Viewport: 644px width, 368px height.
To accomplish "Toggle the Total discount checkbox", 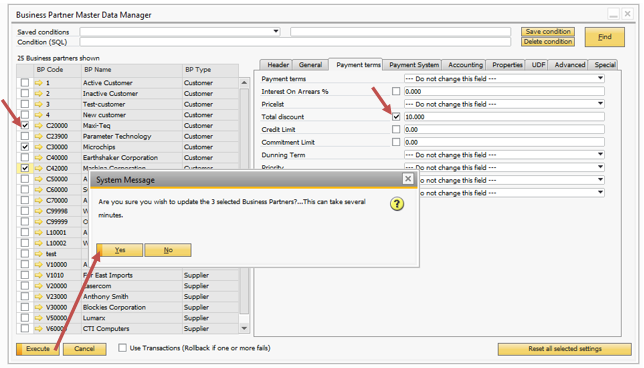I will click(x=396, y=117).
